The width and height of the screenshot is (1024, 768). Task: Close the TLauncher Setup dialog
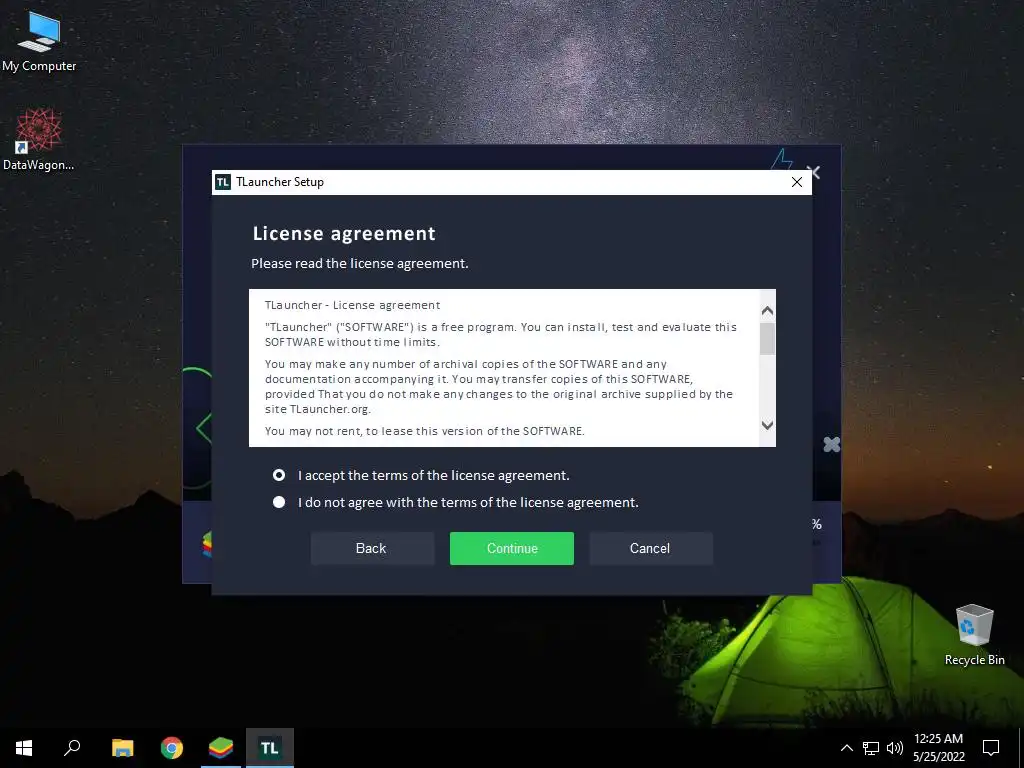[x=797, y=182]
